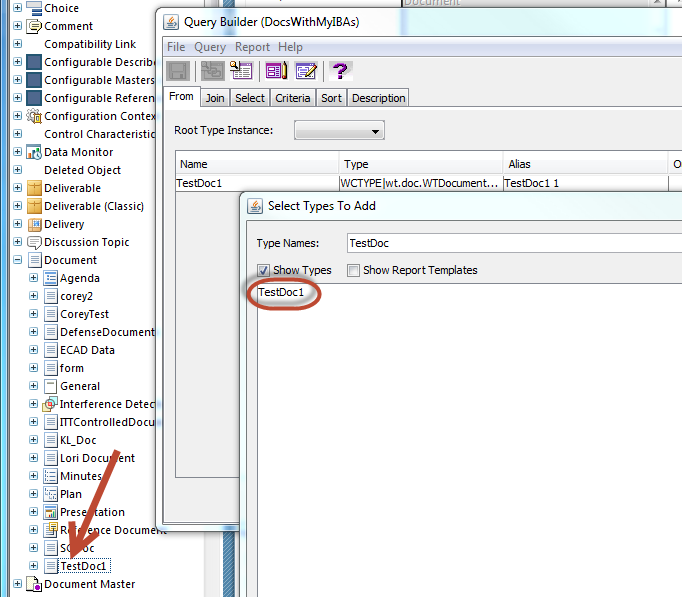Select the ECAD Data tree item

[87, 350]
